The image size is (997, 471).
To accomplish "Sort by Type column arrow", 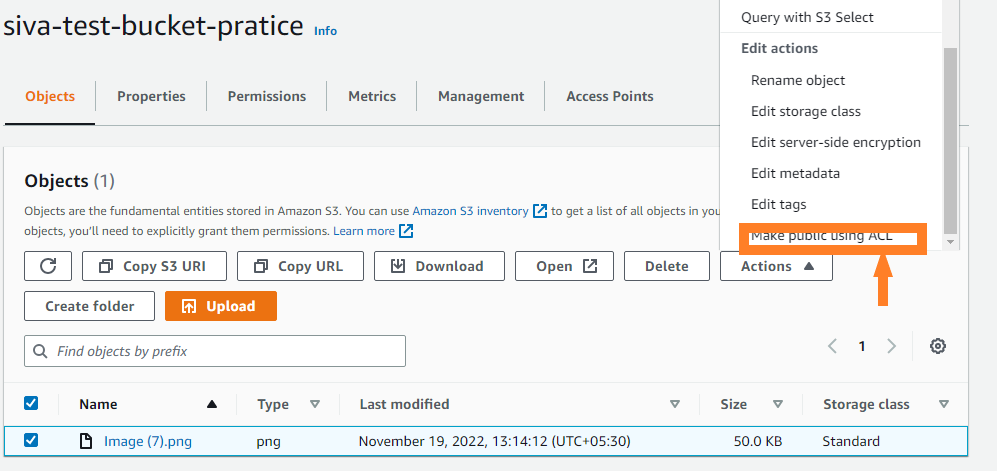I will [314, 404].
